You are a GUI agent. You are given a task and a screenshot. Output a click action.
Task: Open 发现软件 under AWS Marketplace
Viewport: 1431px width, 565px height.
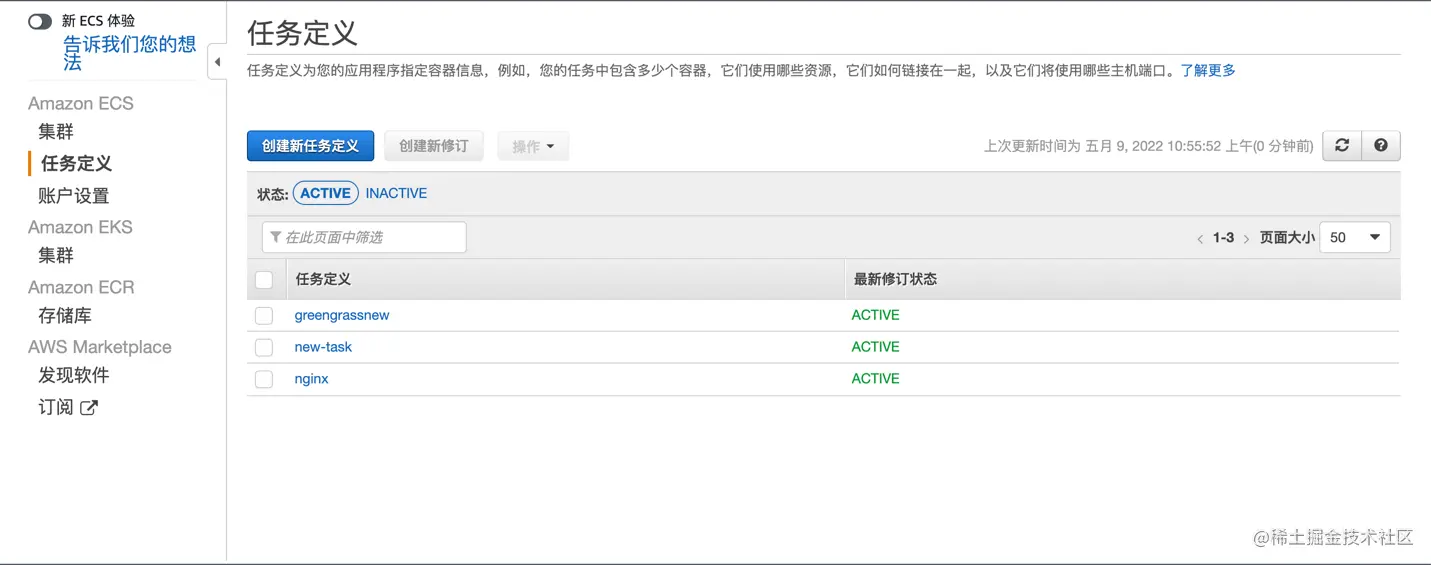(x=74, y=376)
